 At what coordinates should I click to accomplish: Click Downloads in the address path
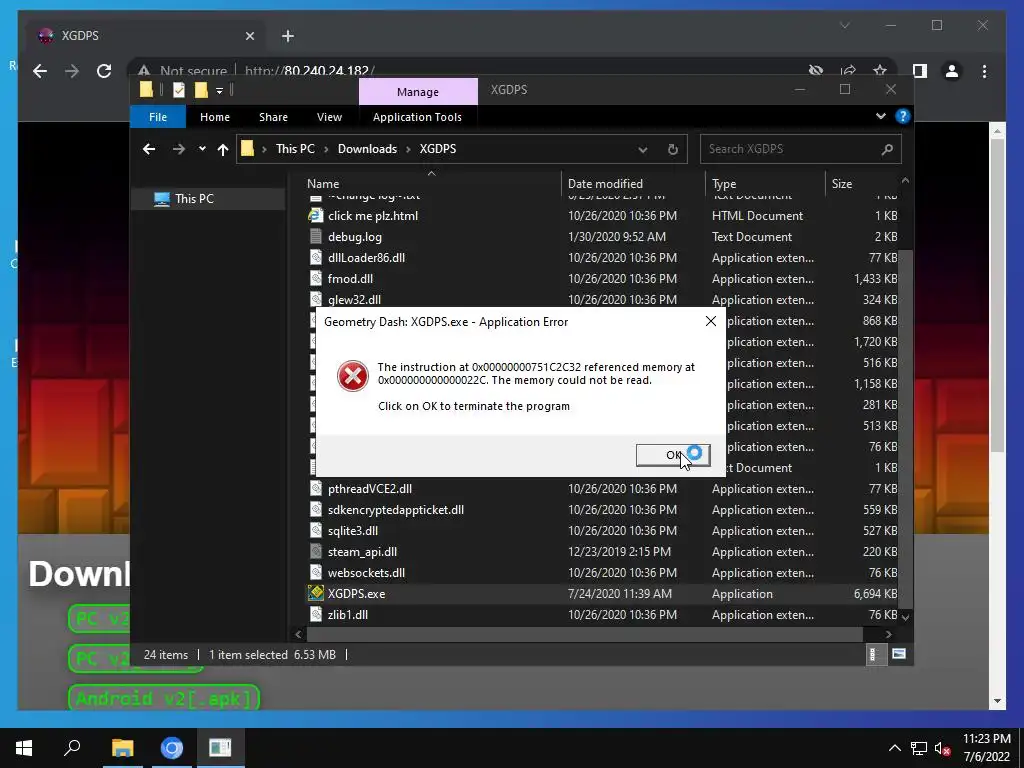click(367, 149)
